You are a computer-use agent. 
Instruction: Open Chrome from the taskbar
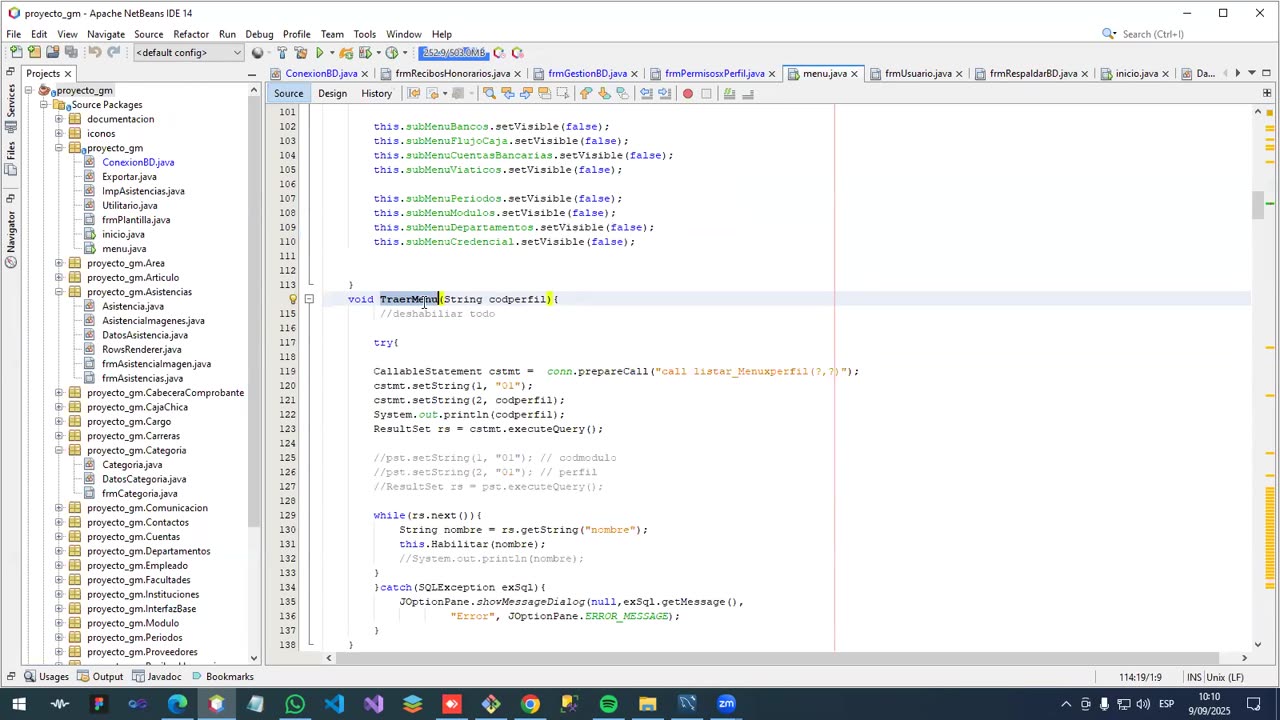point(530,704)
